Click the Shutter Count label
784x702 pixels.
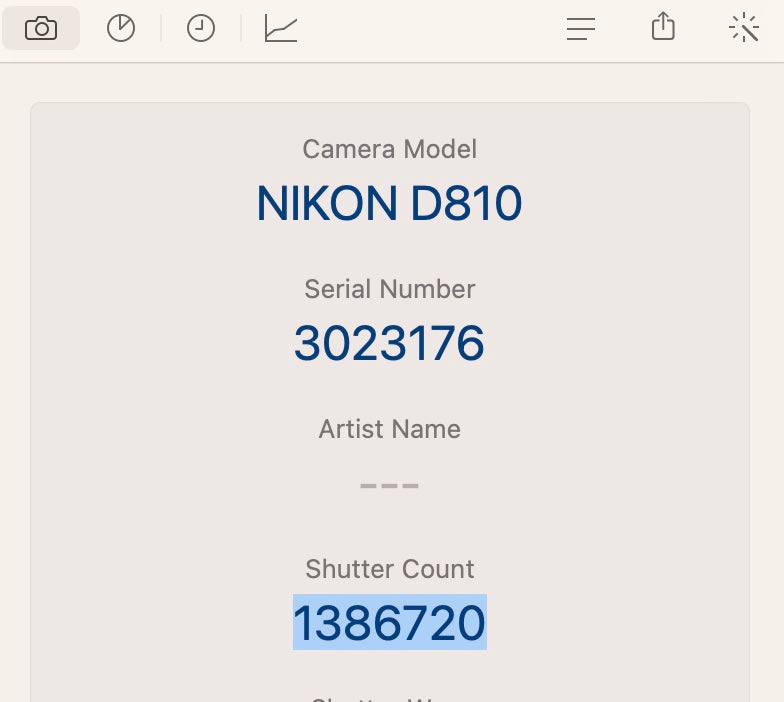coord(390,569)
